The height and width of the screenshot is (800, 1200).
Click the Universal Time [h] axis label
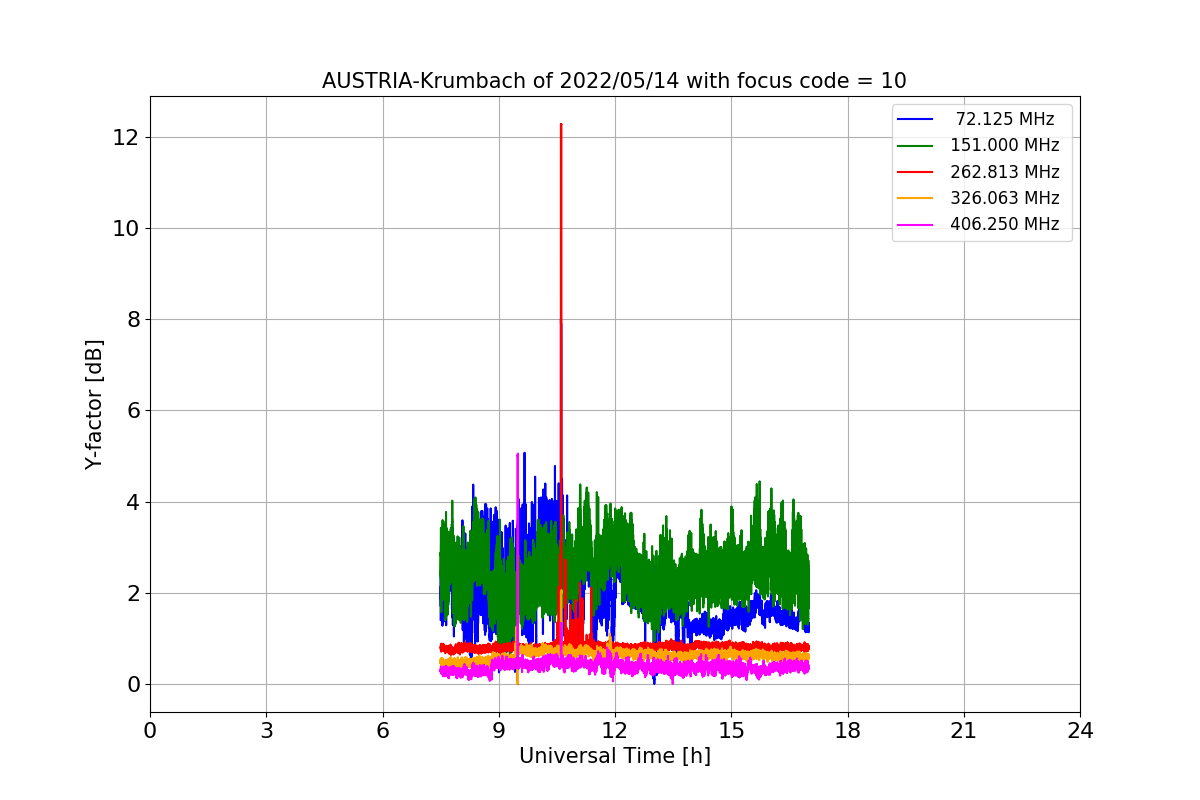[x=614, y=757]
